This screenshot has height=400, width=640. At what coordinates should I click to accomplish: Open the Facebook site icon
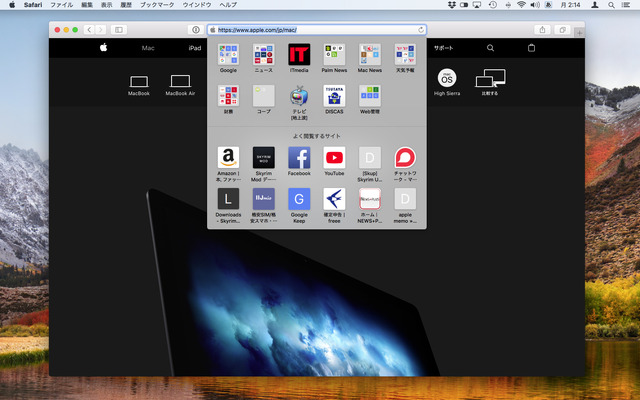pyautogui.click(x=299, y=158)
